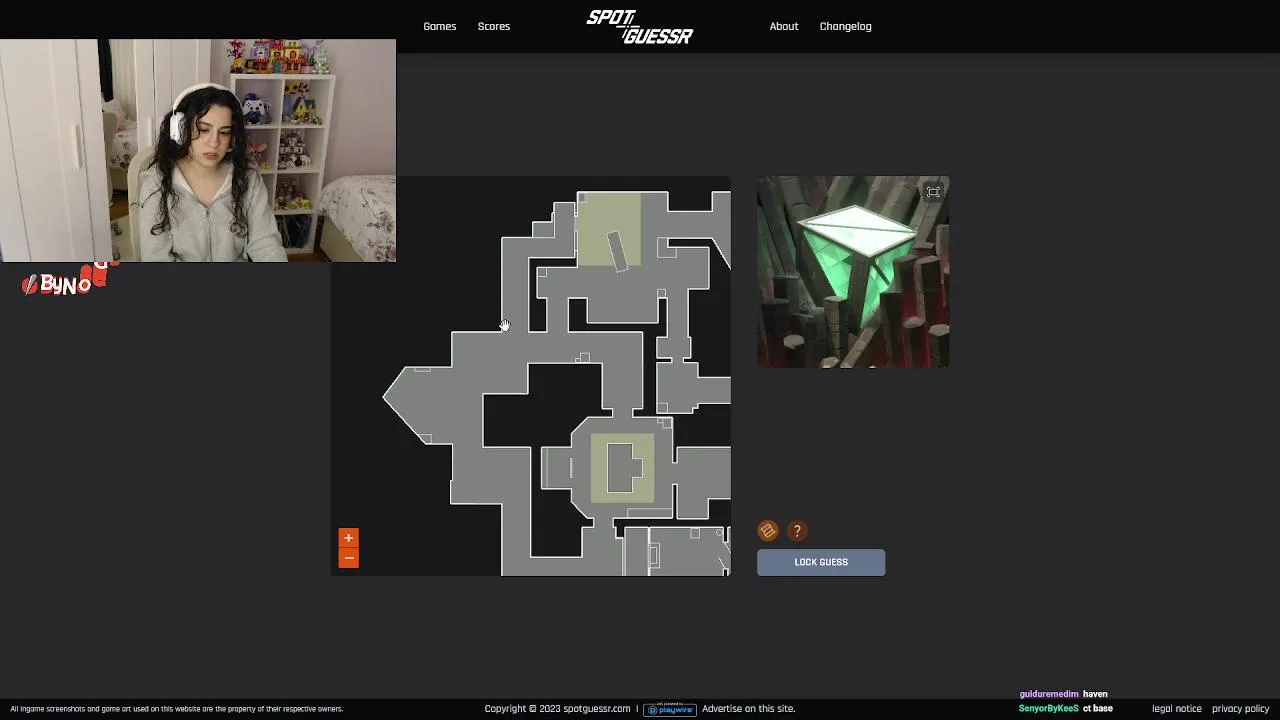Click the chat message 'ct base'
Screen dimensions: 1280x720
1098,708
